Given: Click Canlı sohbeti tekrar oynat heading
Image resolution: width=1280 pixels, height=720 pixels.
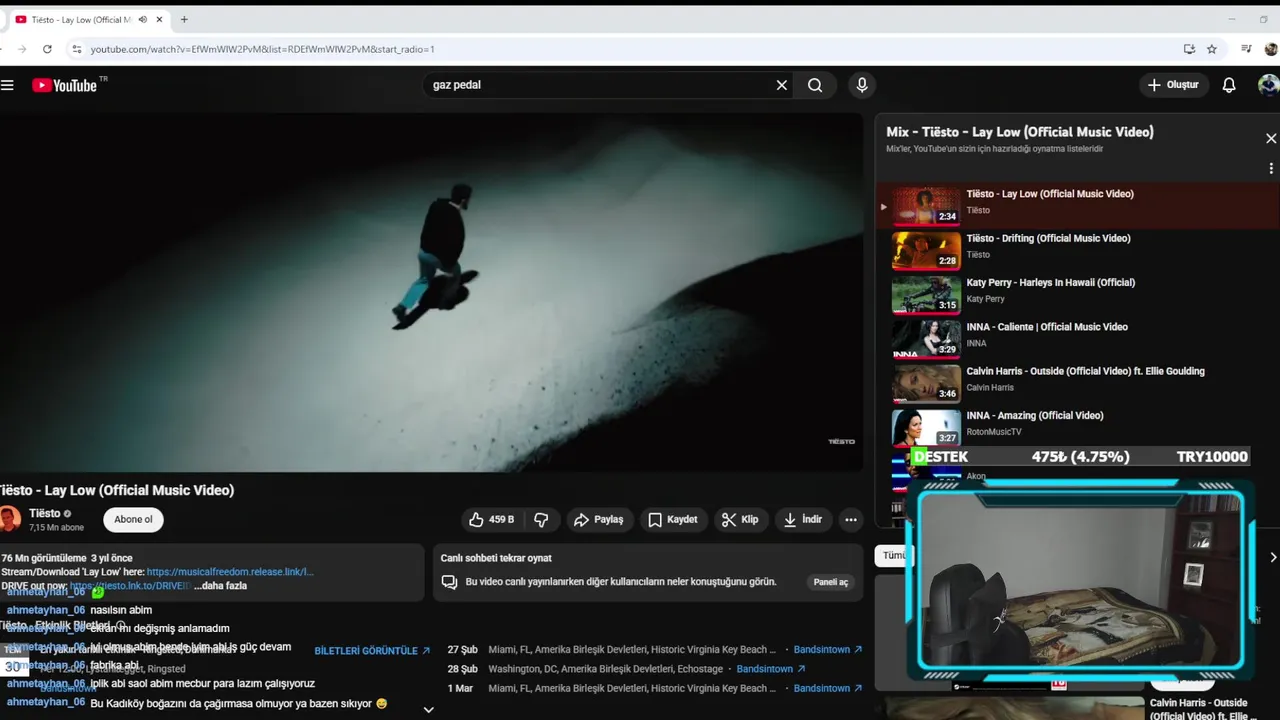Looking at the screenshot, I should [496, 558].
